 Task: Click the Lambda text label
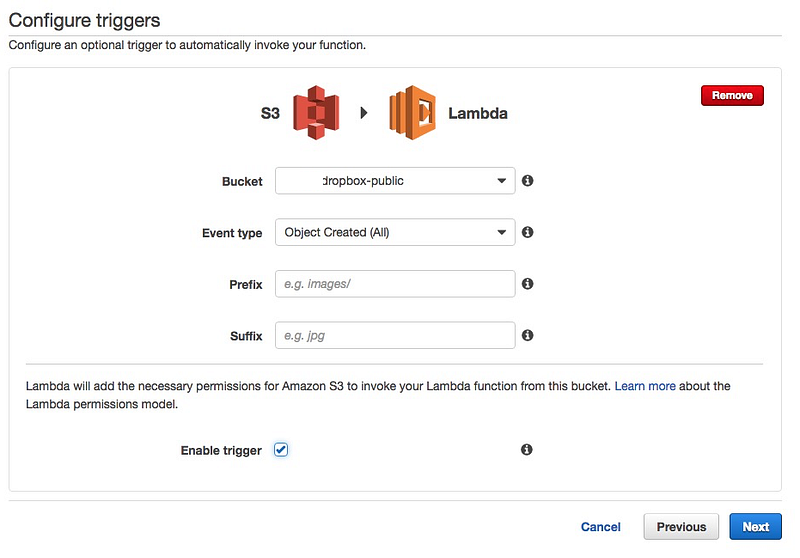click(x=478, y=113)
